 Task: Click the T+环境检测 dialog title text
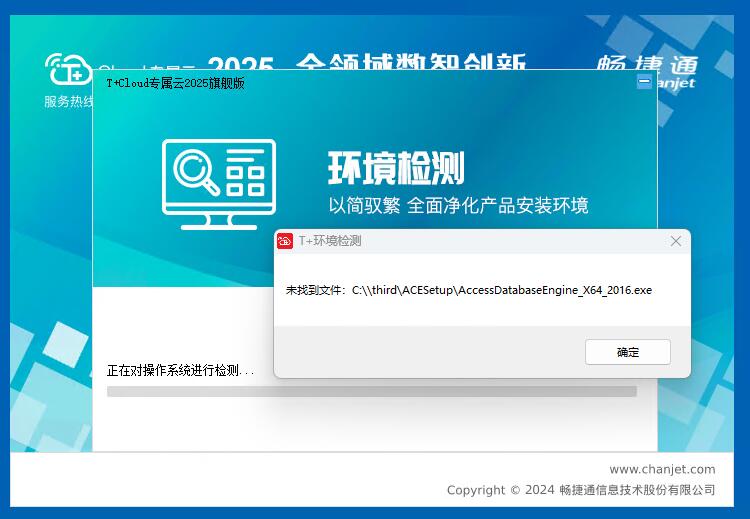coord(330,241)
